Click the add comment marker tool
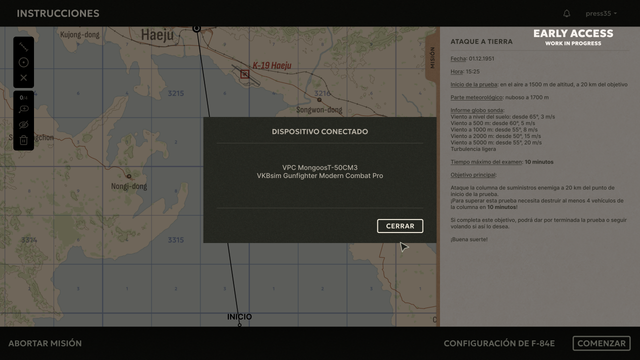 tap(23, 109)
